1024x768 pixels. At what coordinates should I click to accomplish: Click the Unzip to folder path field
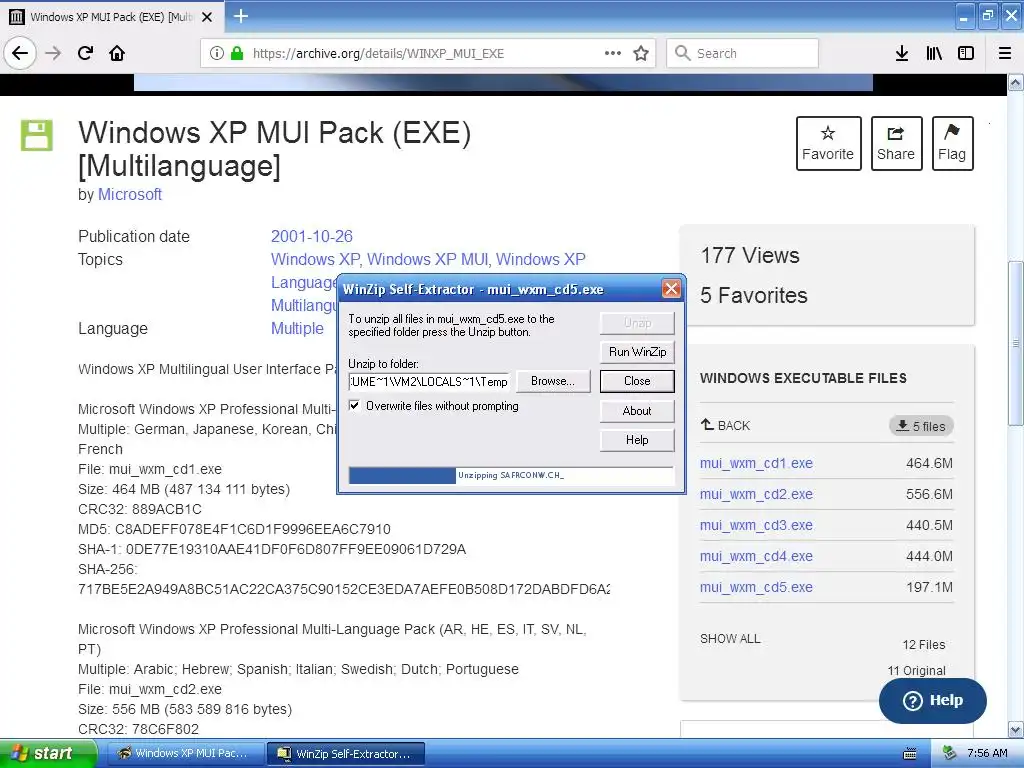tap(428, 381)
